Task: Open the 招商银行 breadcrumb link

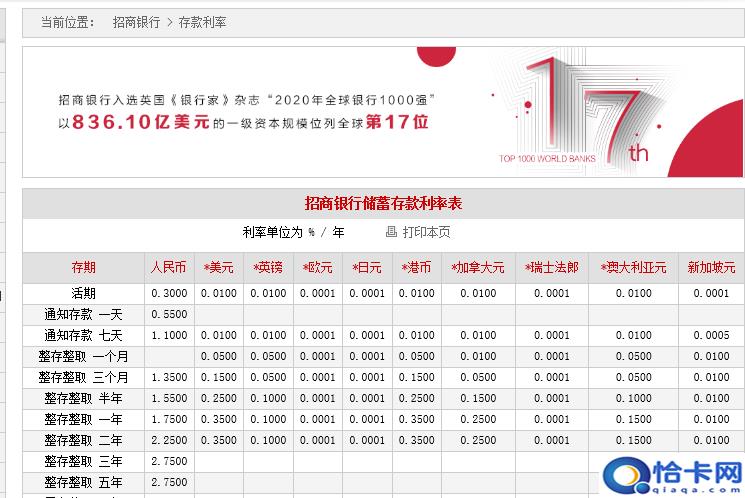Action: [x=136, y=22]
